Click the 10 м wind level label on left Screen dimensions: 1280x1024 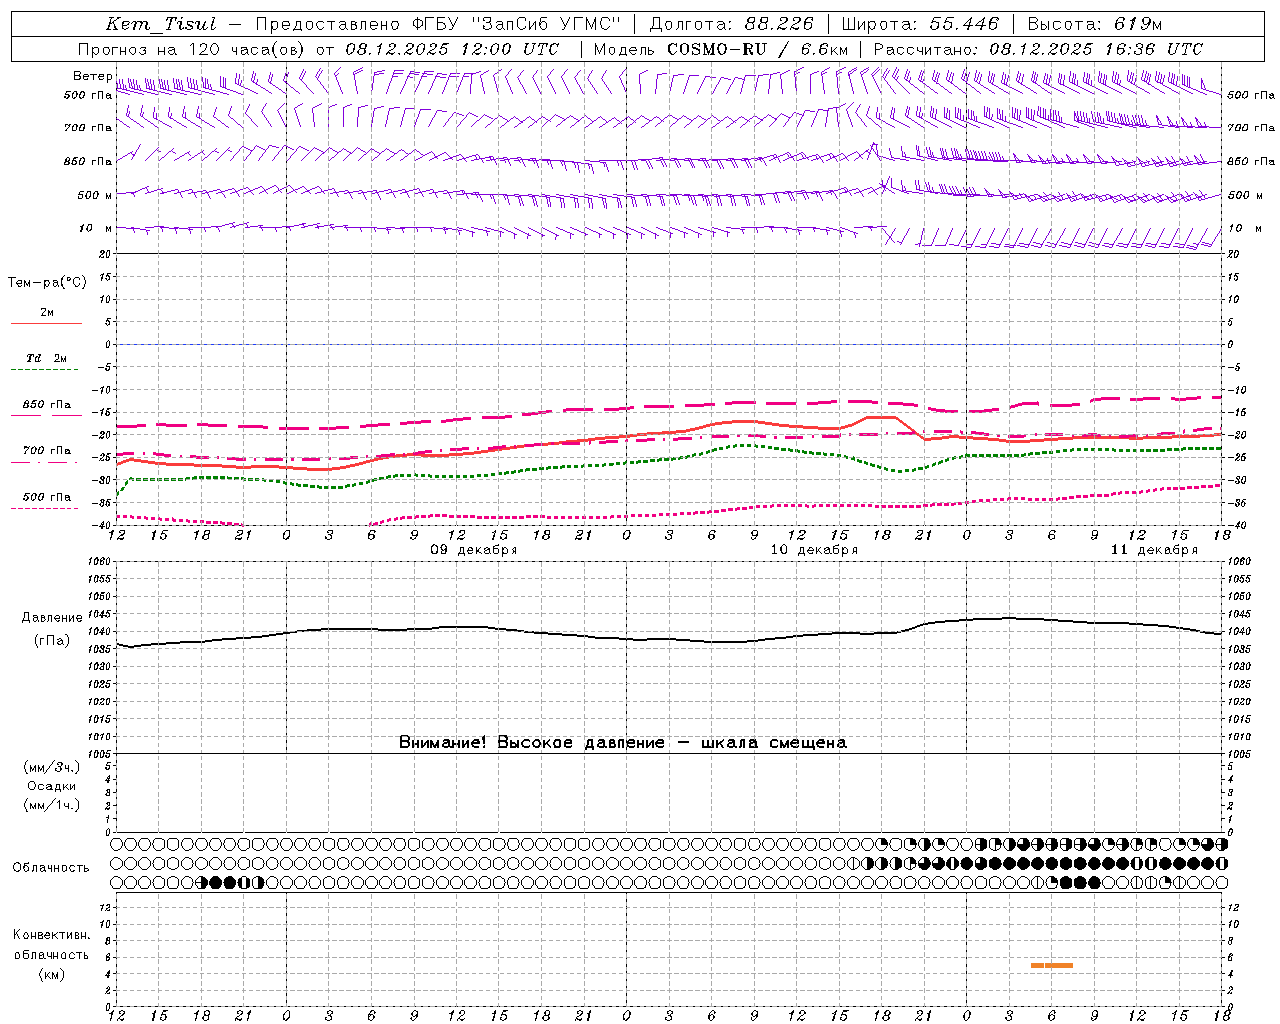[95, 228]
